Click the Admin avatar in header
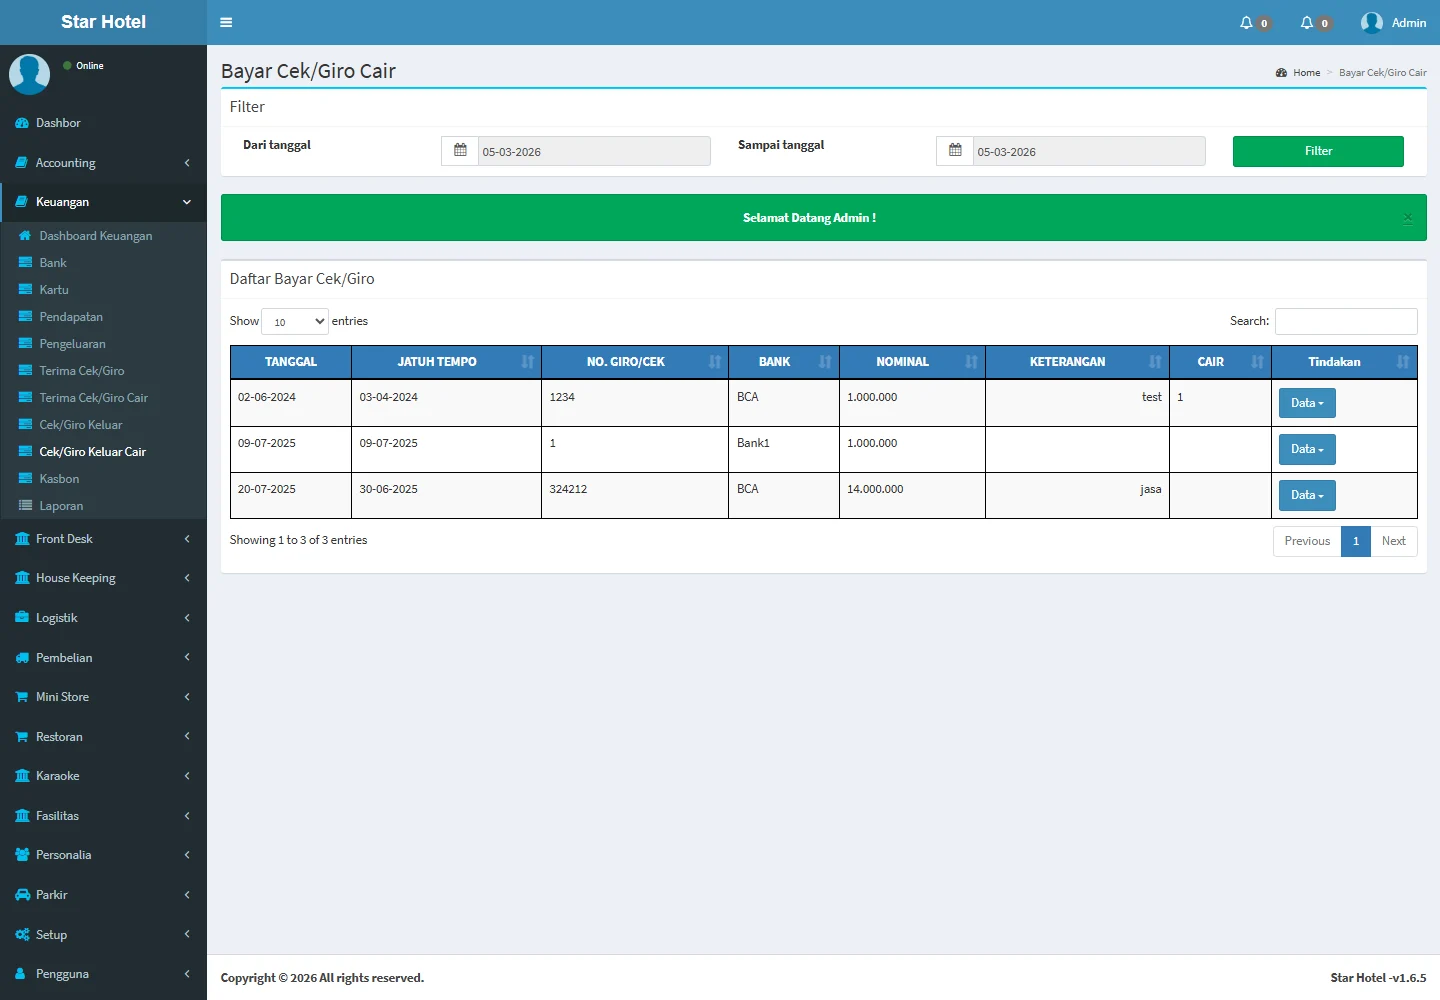 coord(1372,22)
